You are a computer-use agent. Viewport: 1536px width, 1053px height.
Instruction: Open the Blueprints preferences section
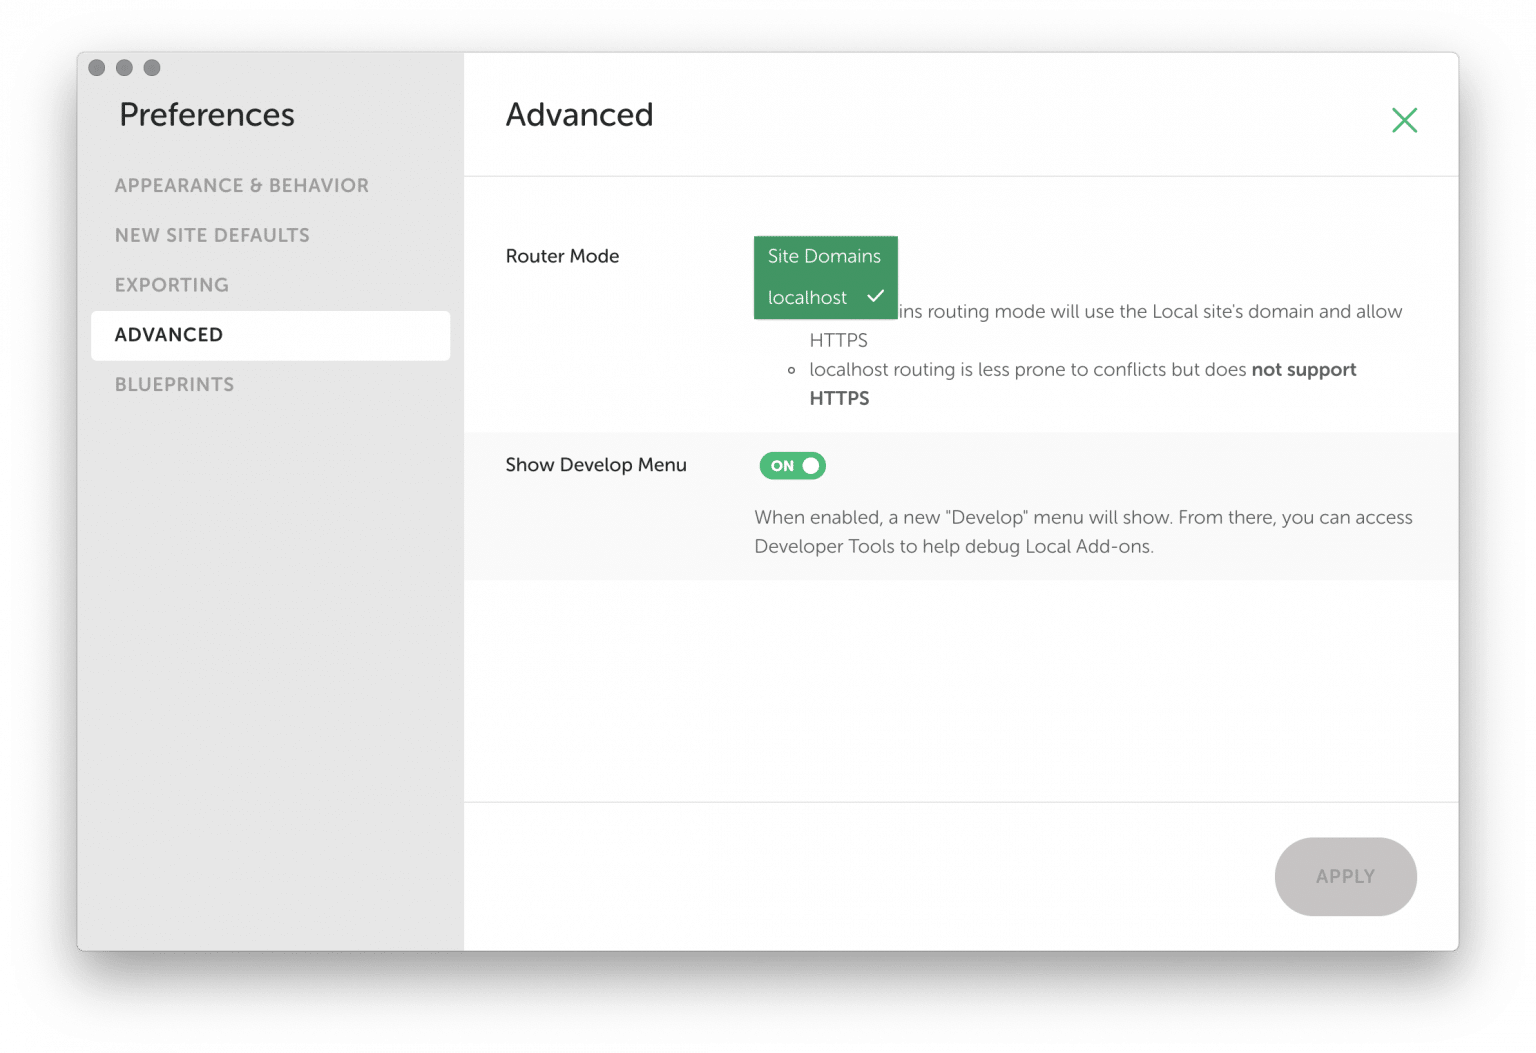(175, 385)
